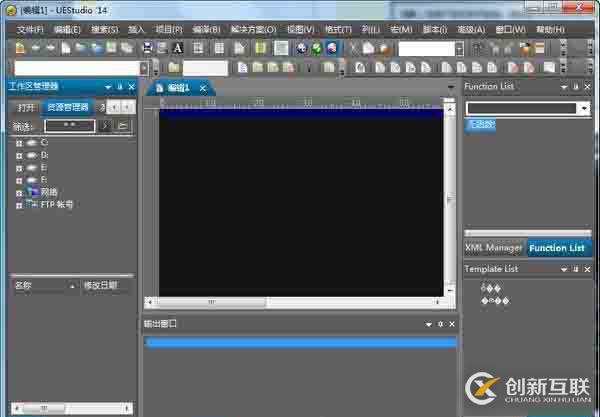Click the yellow-green column toolbar icon
The height and width of the screenshot is (417, 600).
coord(261,48)
